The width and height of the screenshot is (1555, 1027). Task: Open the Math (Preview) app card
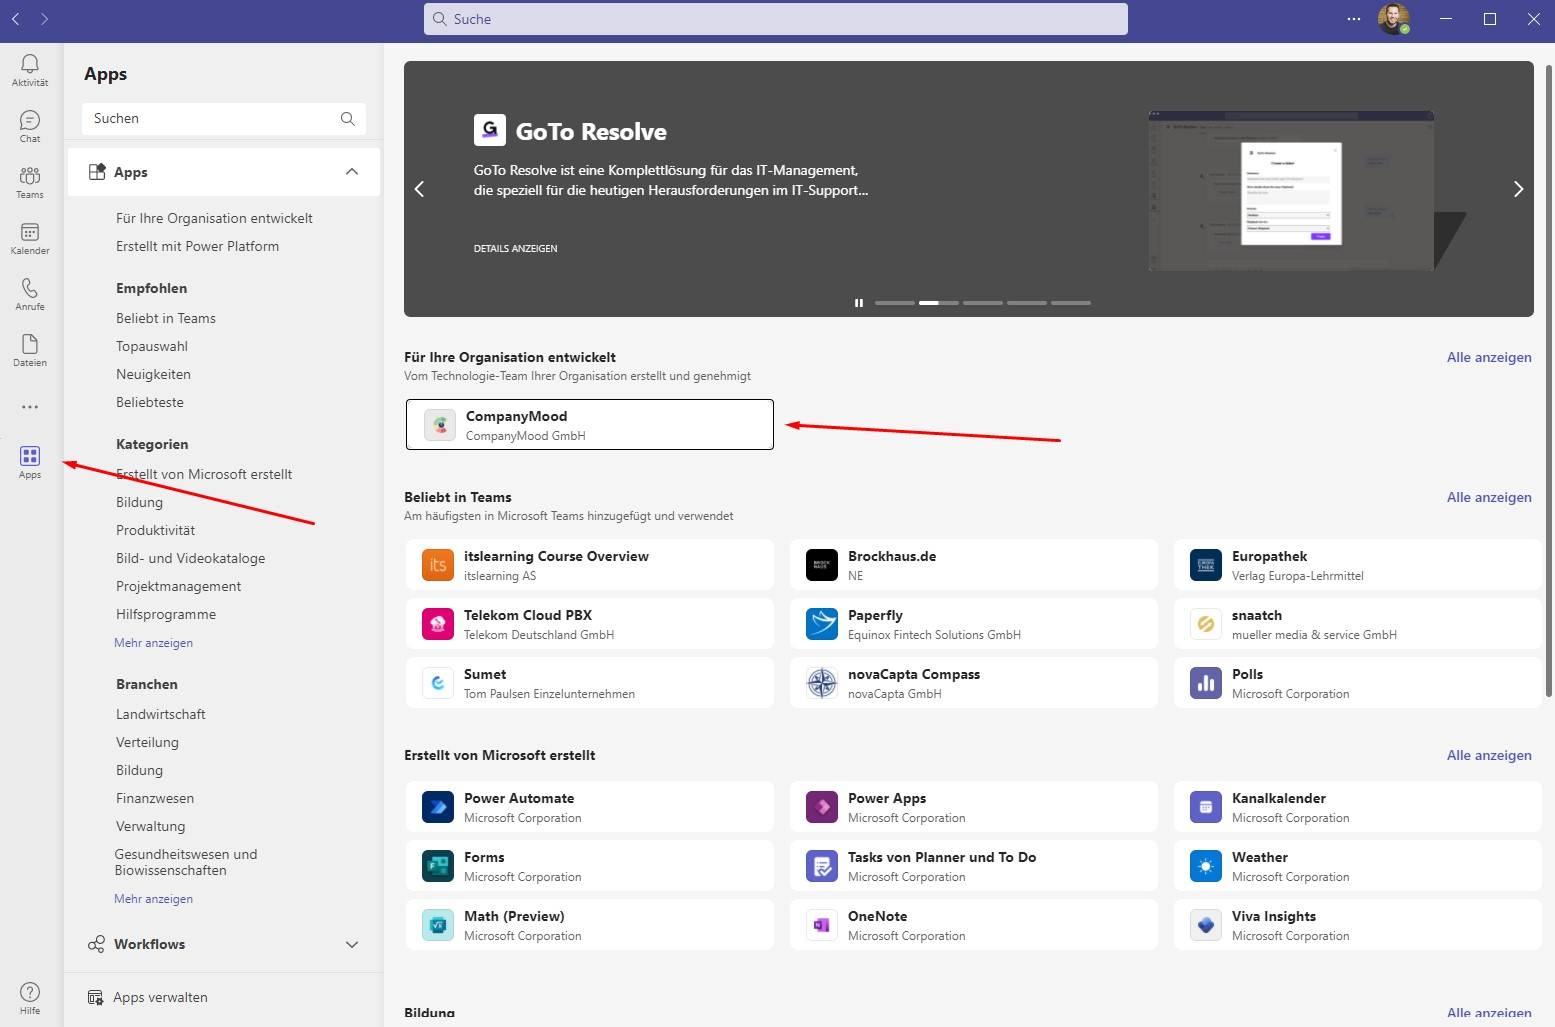pyautogui.click(x=590, y=925)
